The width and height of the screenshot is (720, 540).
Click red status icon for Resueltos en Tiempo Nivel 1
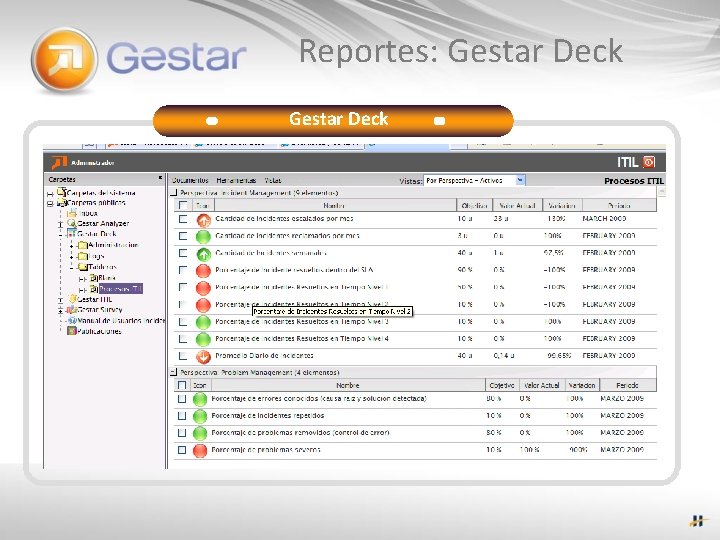[203, 288]
